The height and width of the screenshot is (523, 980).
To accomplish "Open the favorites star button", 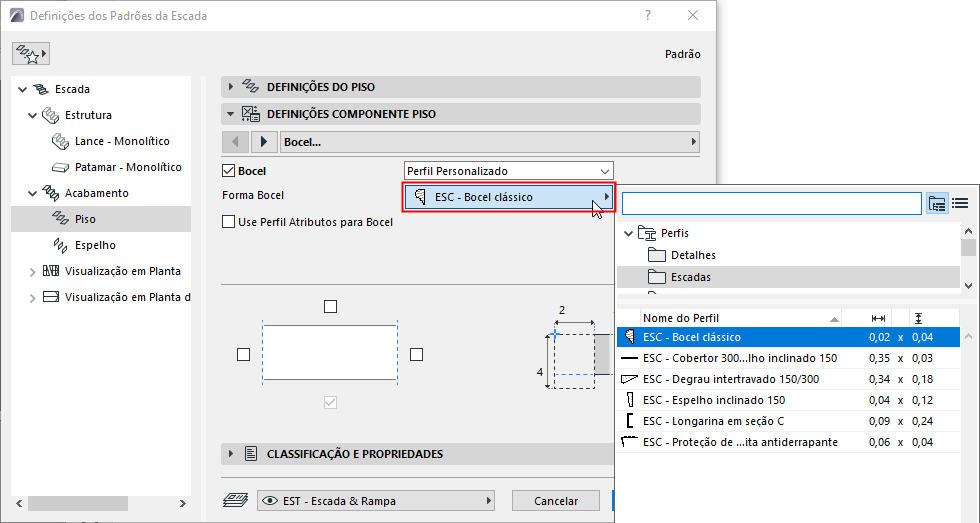I will point(31,54).
